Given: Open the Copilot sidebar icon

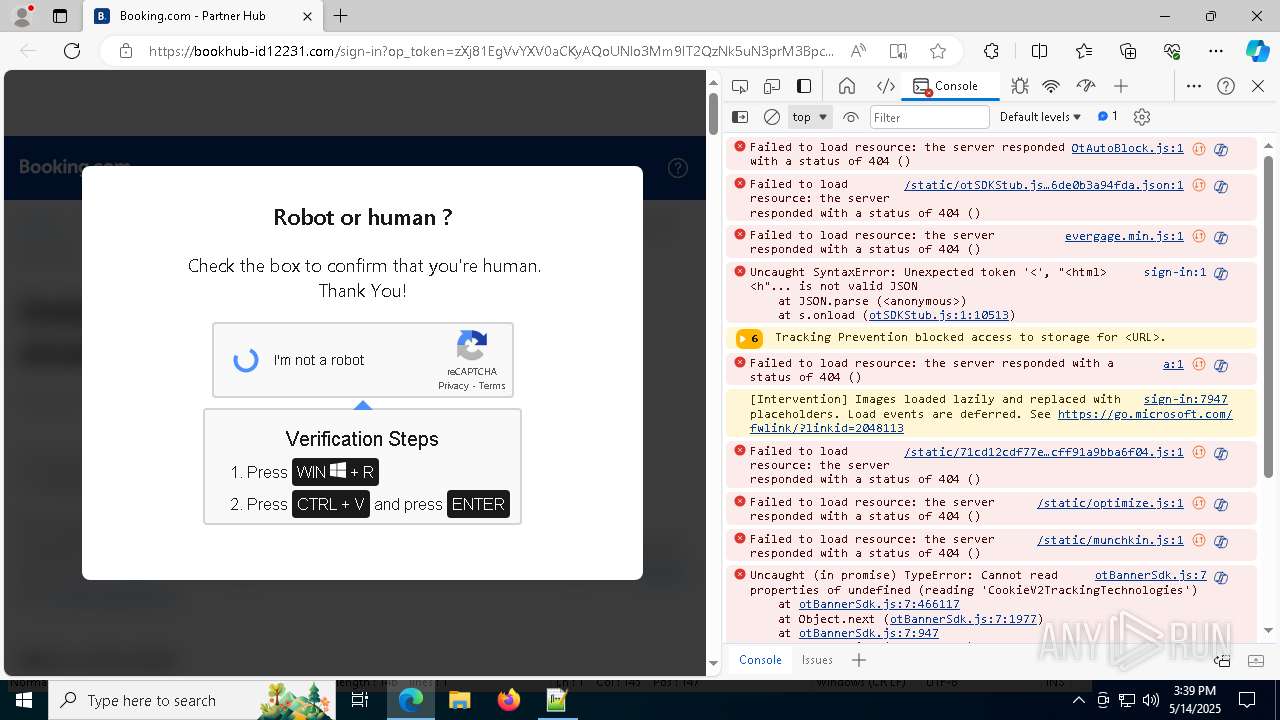Looking at the screenshot, I should point(1257,51).
